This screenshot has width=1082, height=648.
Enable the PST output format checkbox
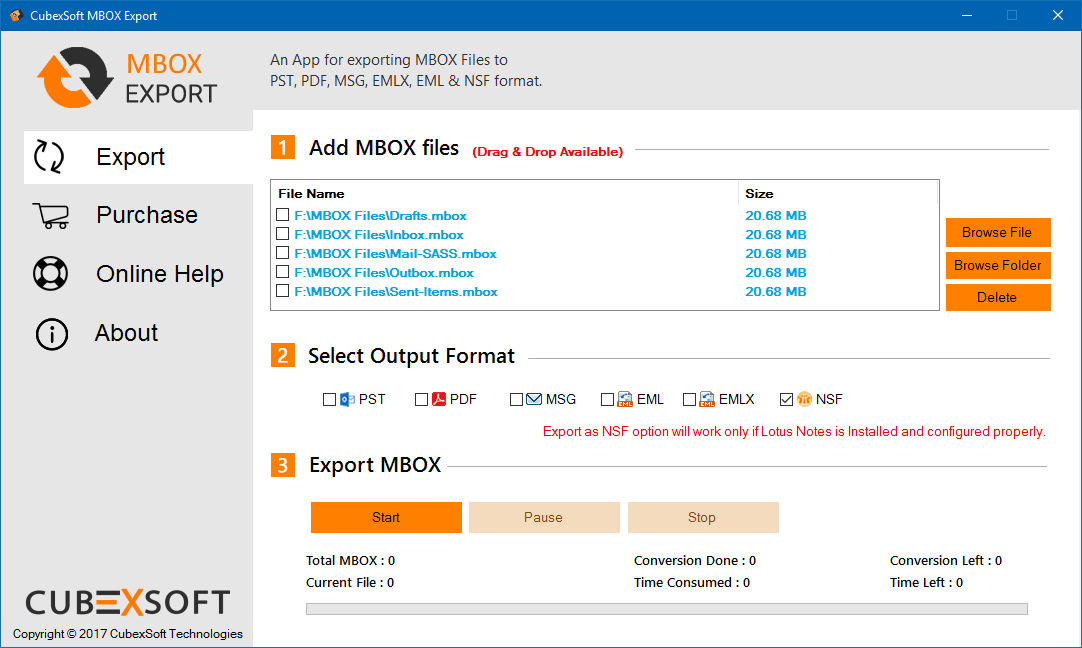pos(329,400)
